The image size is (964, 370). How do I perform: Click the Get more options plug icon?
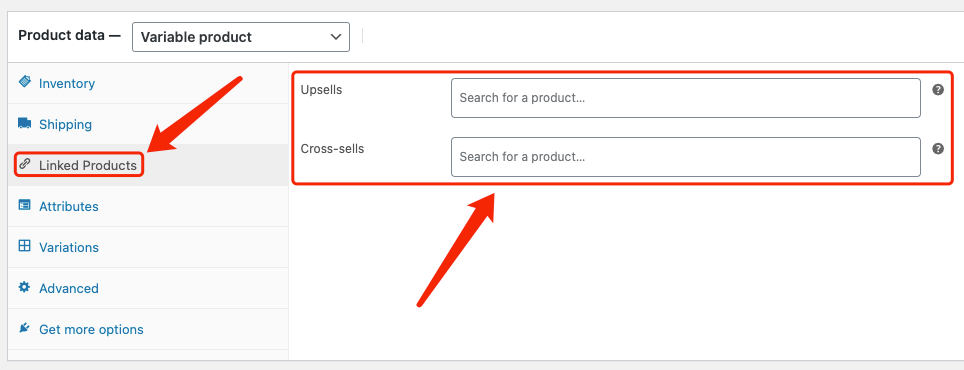point(25,328)
